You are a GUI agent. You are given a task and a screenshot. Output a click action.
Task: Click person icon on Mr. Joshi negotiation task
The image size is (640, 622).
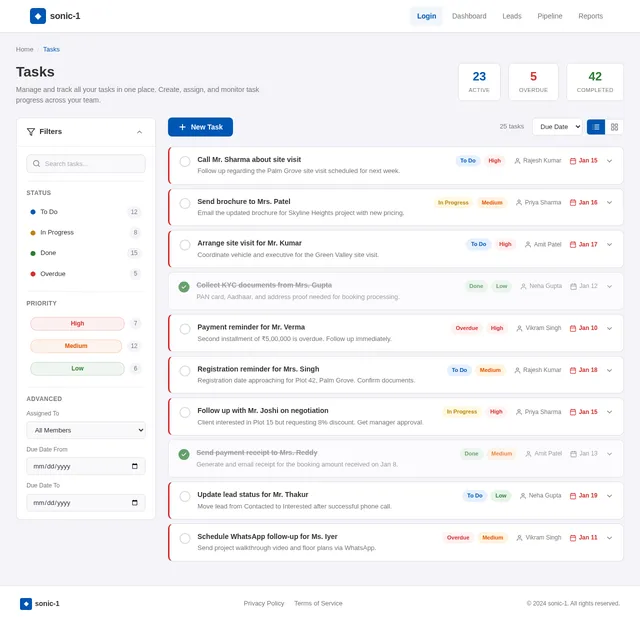click(519, 412)
